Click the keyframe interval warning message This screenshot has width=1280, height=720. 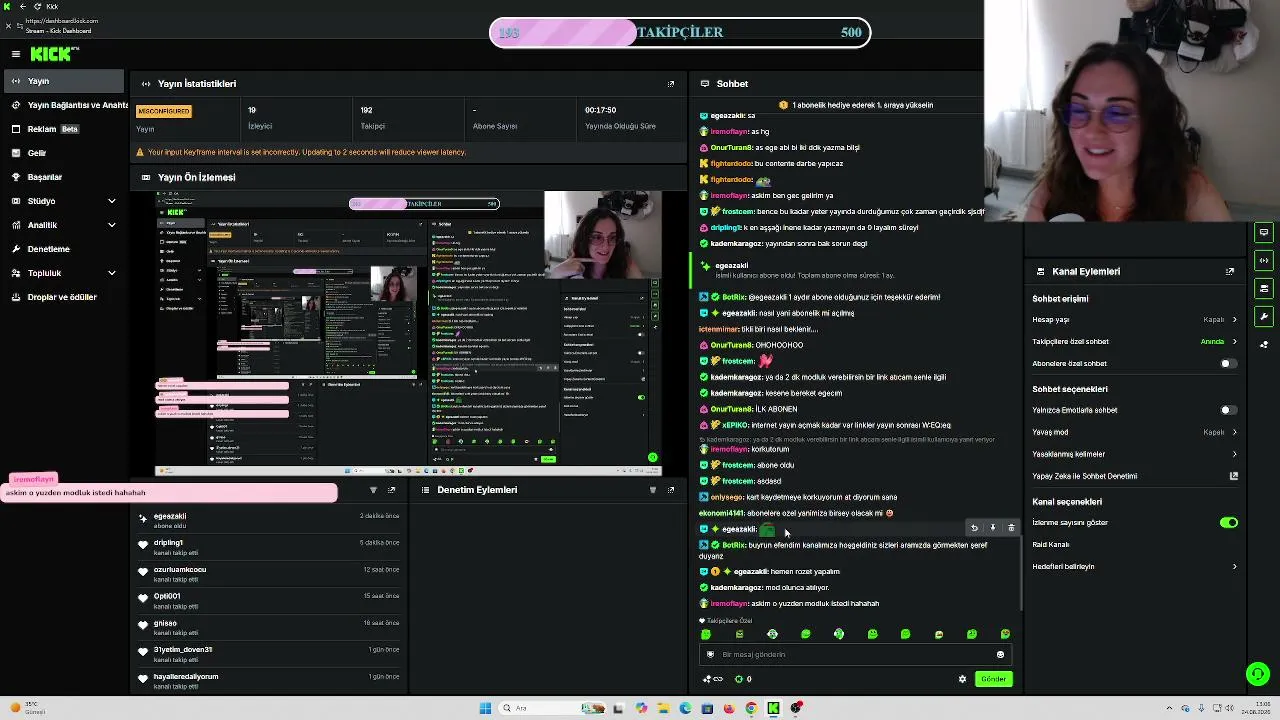coord(307,152)
